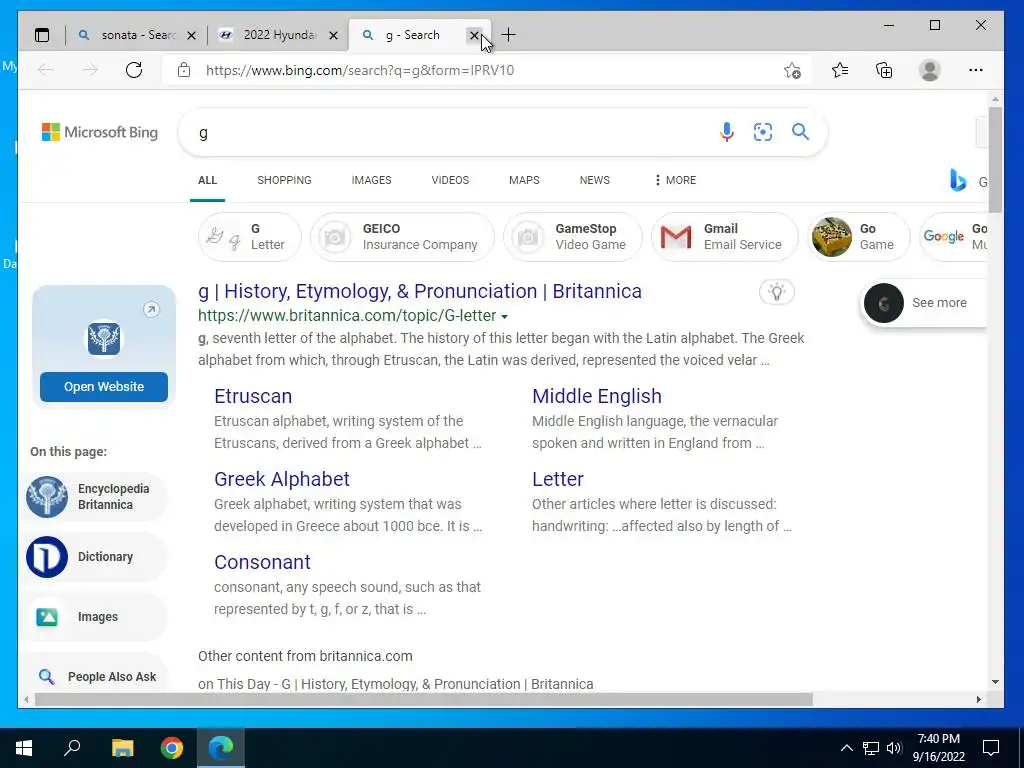This screenshot has height=768, width=1024.
Task: Open Google Chrome from taskbar
Action: [172, 748]
